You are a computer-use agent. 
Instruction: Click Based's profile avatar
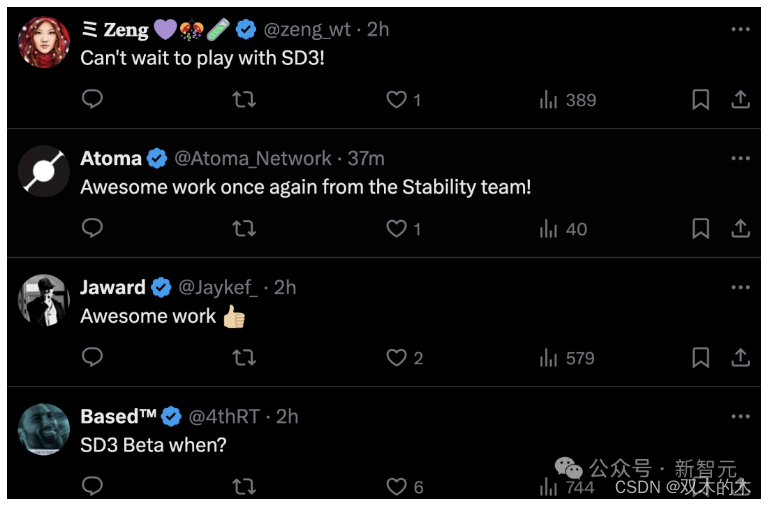pyautogui.click(x=44, y=429)
